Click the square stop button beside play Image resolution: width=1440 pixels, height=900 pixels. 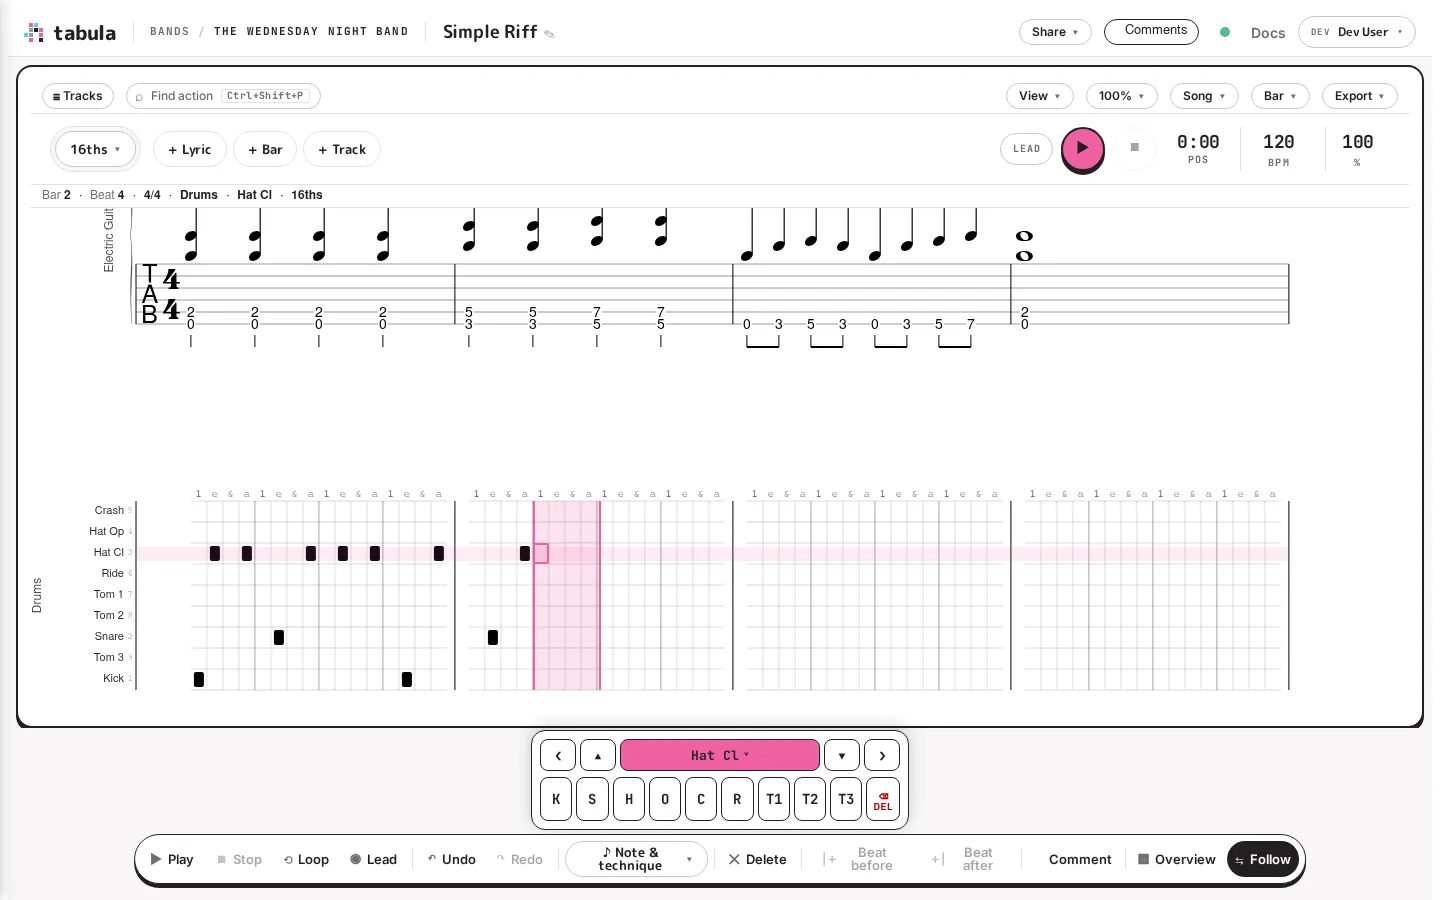(1134, 147)
